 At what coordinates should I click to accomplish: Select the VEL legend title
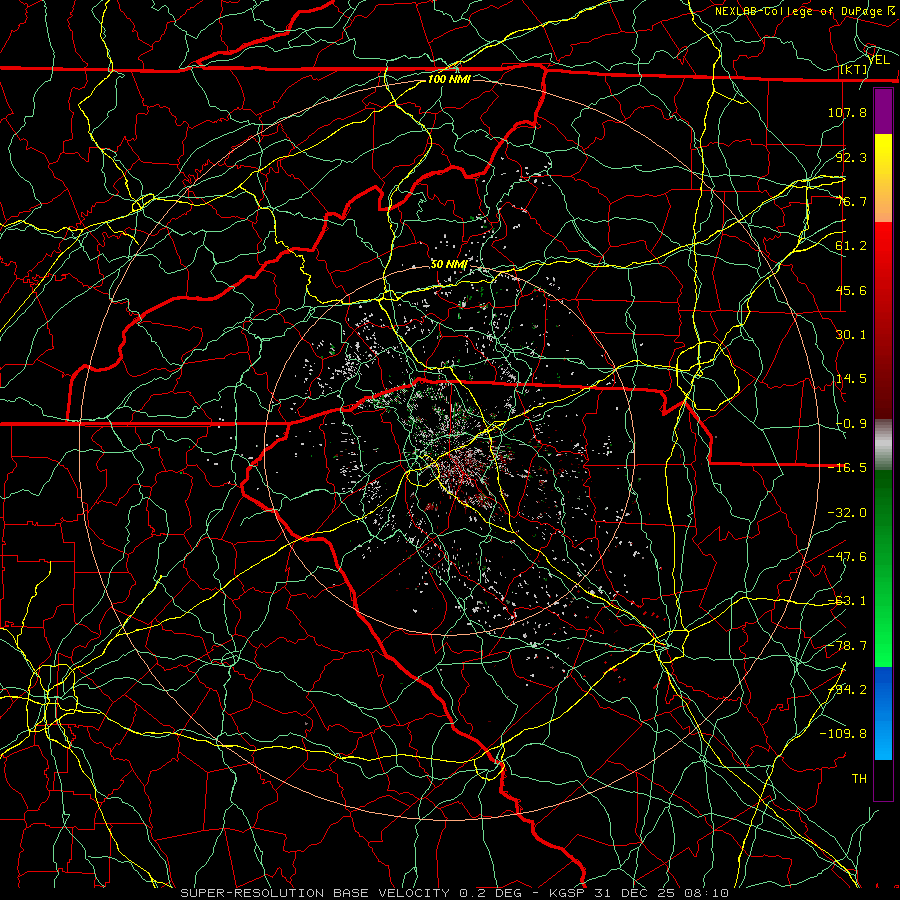[878, 60]
